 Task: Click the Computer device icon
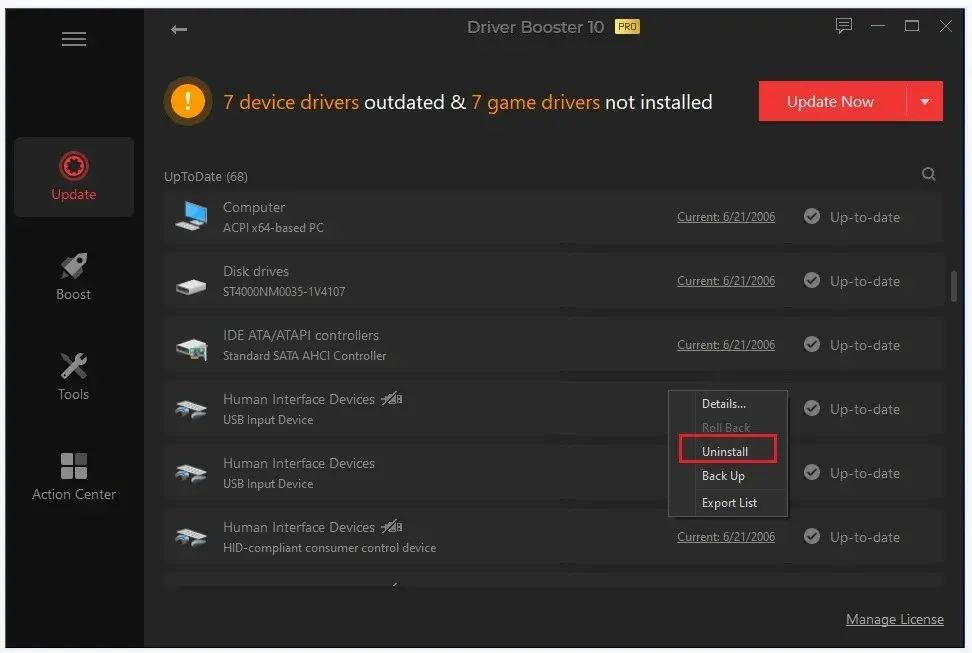click(192, 216)
